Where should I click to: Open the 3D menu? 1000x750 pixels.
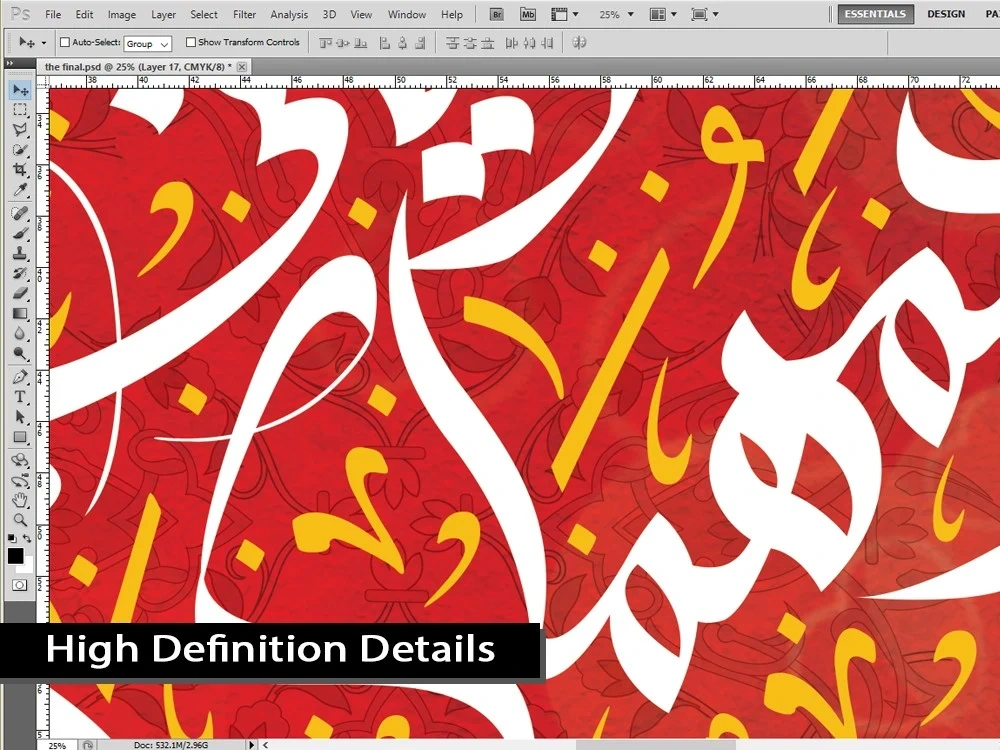pyautogui.click(x=329, y=14)
